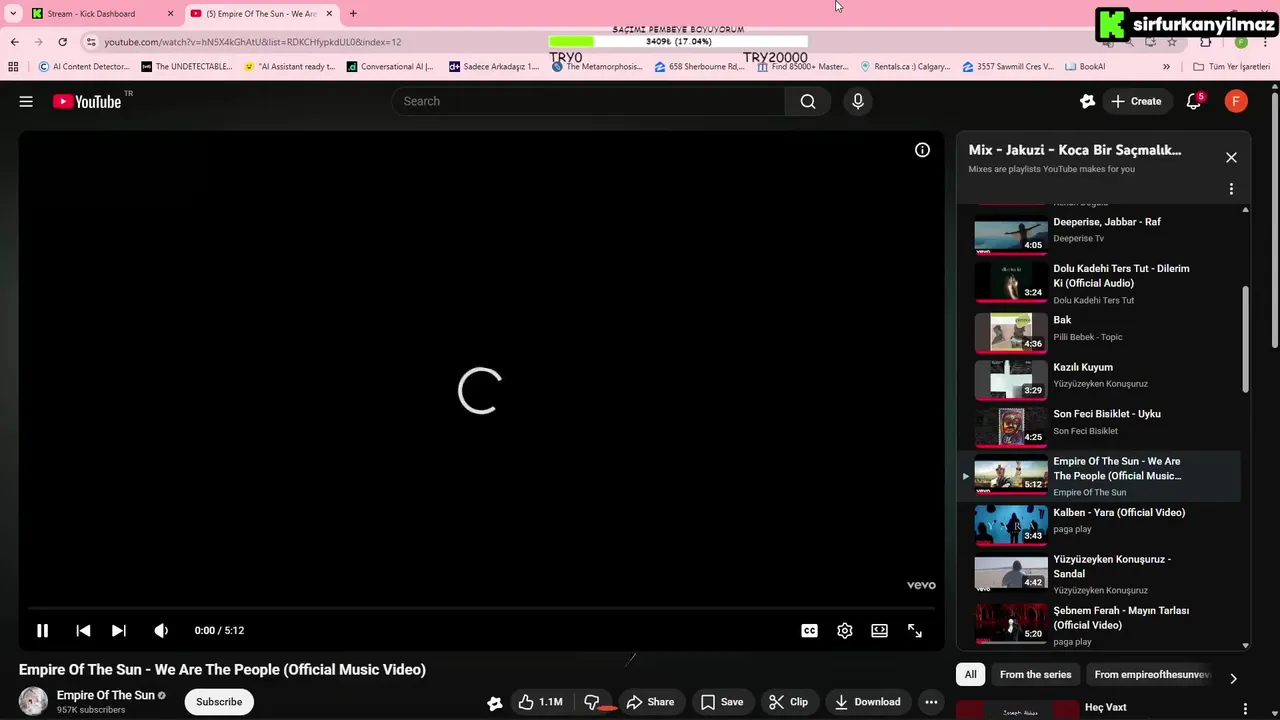Close the Kick Dashboard browser tab

(170, 14)
